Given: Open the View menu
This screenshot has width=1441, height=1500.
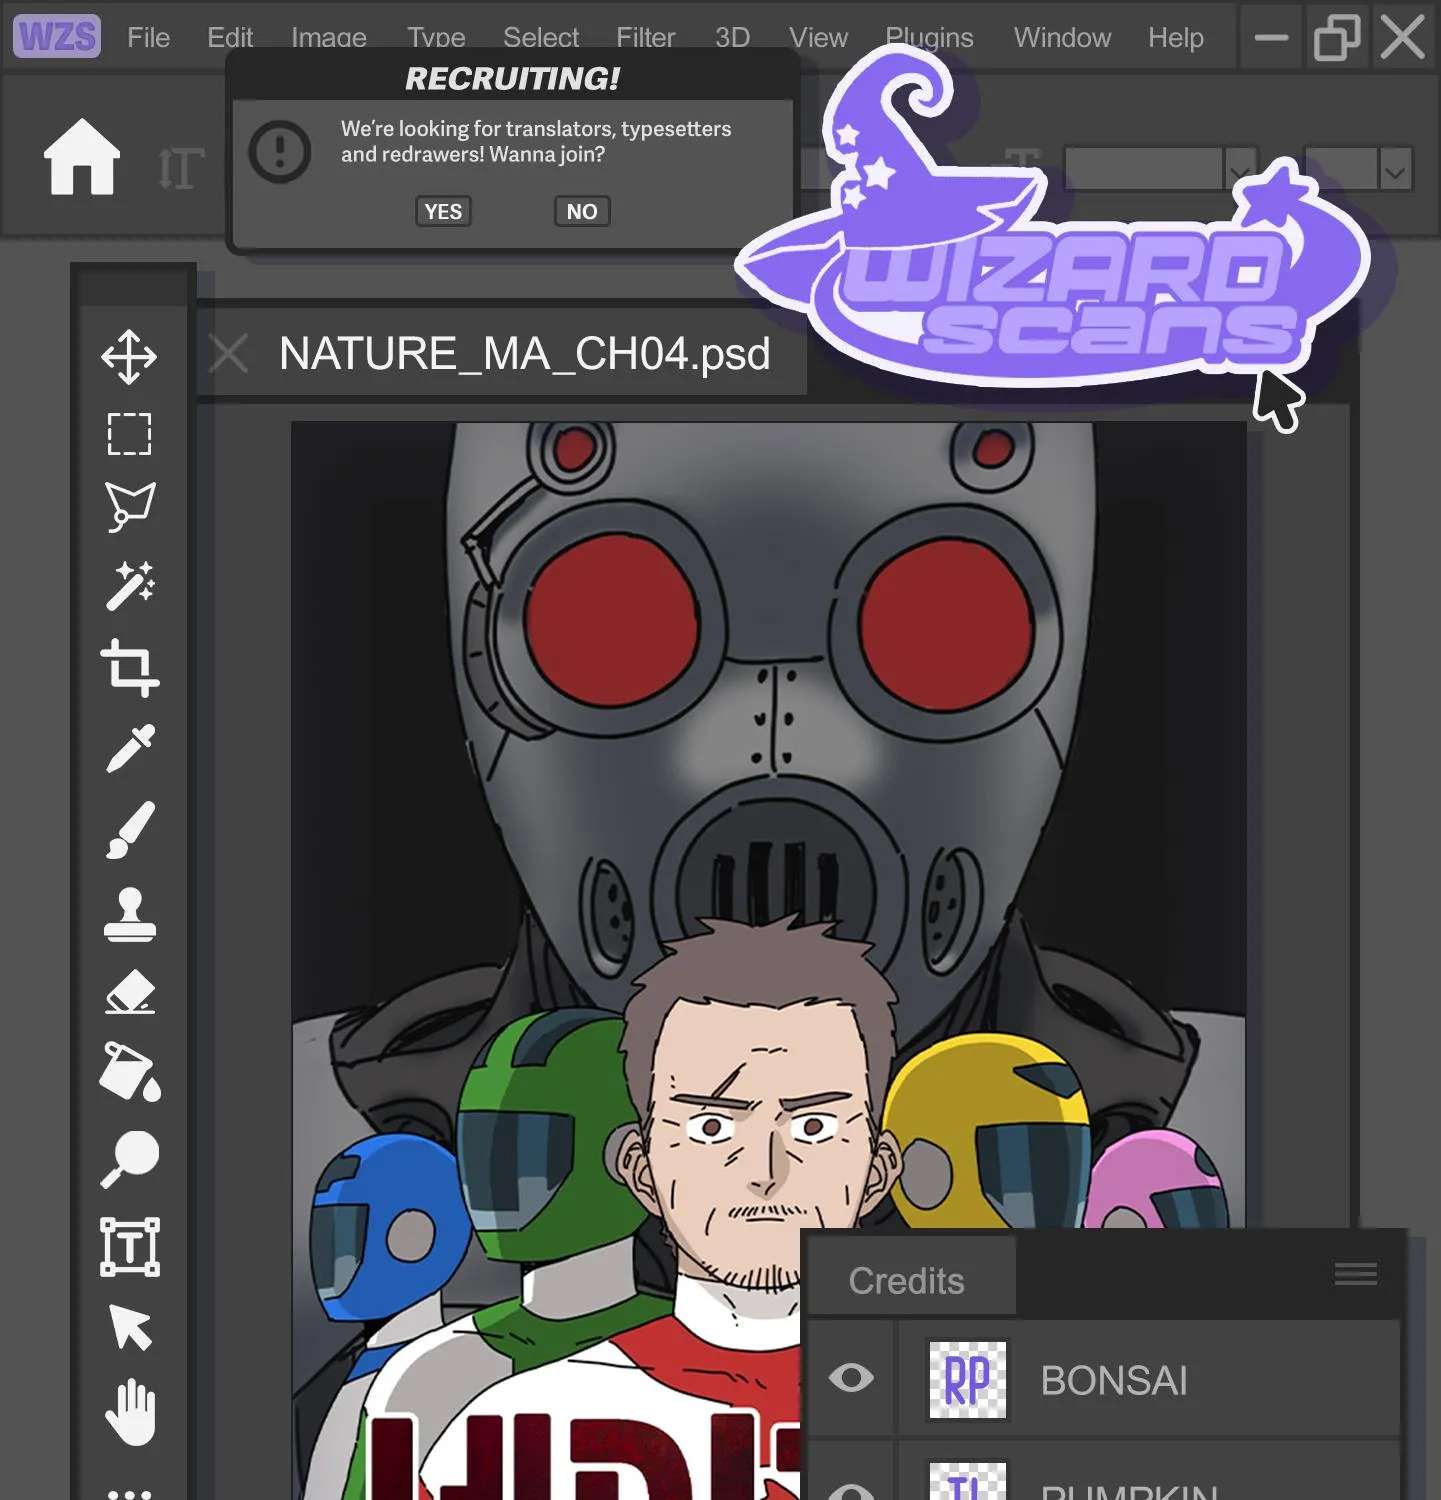Looking at the screenshot, I should (x=818, y=38).
